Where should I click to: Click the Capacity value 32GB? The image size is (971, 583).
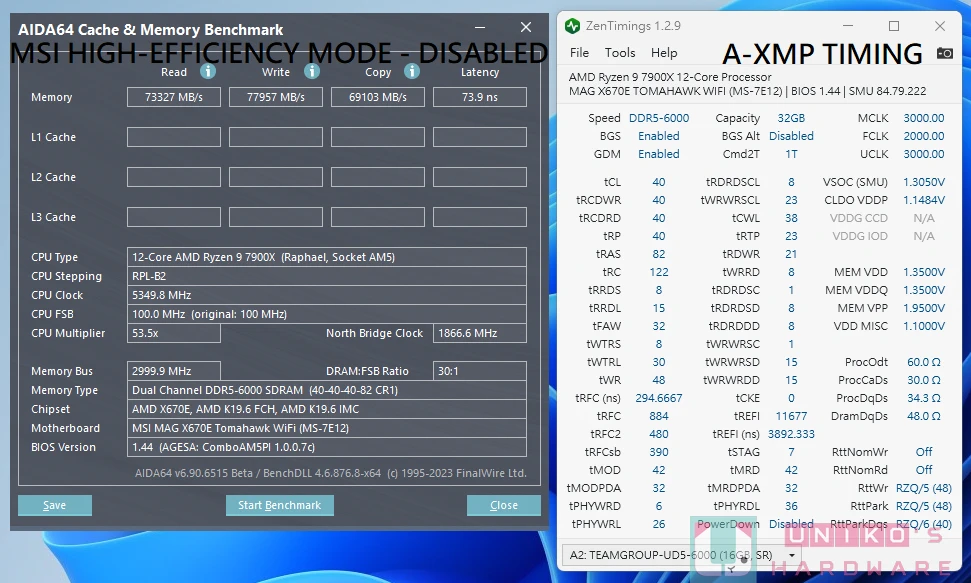click(x=791, y=118)
